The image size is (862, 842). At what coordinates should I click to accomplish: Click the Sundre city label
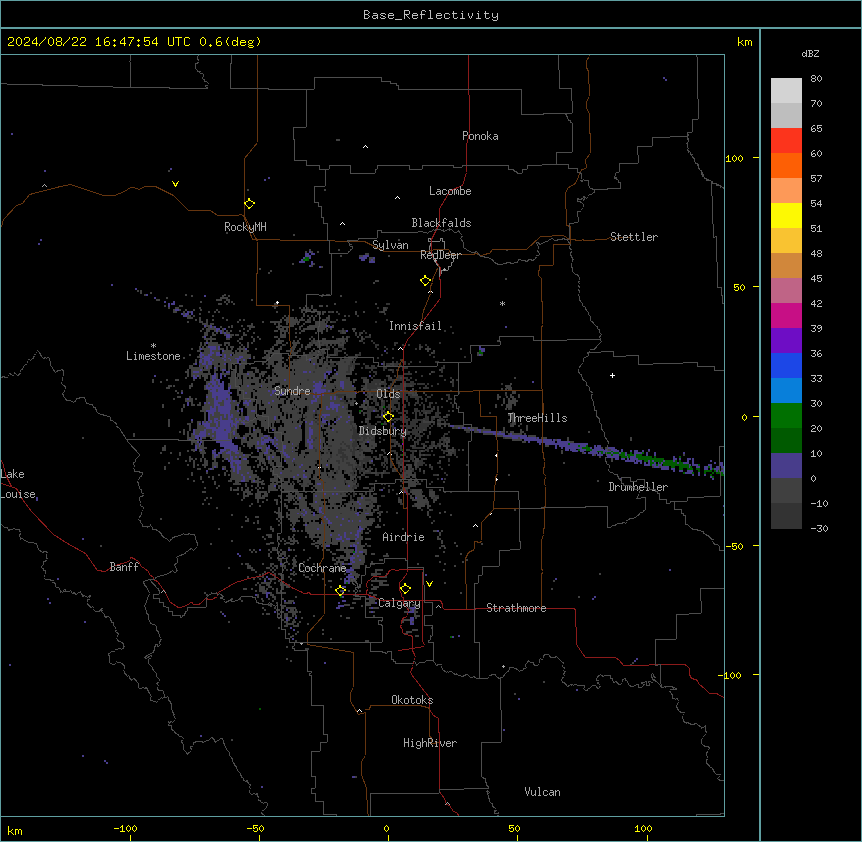pyautogui.click(x=292, y=391)
